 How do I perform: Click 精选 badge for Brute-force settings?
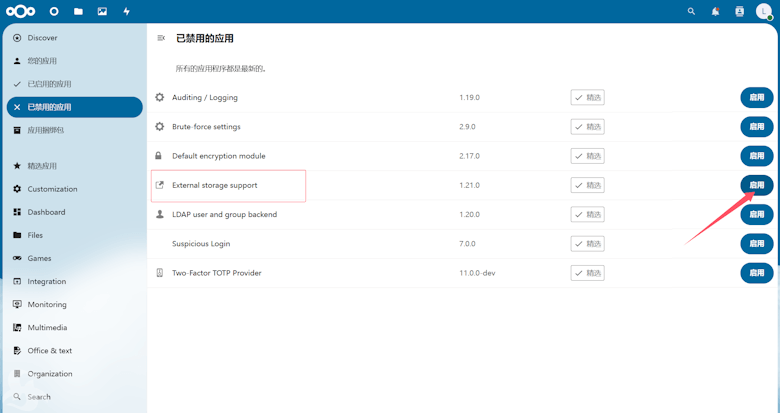587,127
